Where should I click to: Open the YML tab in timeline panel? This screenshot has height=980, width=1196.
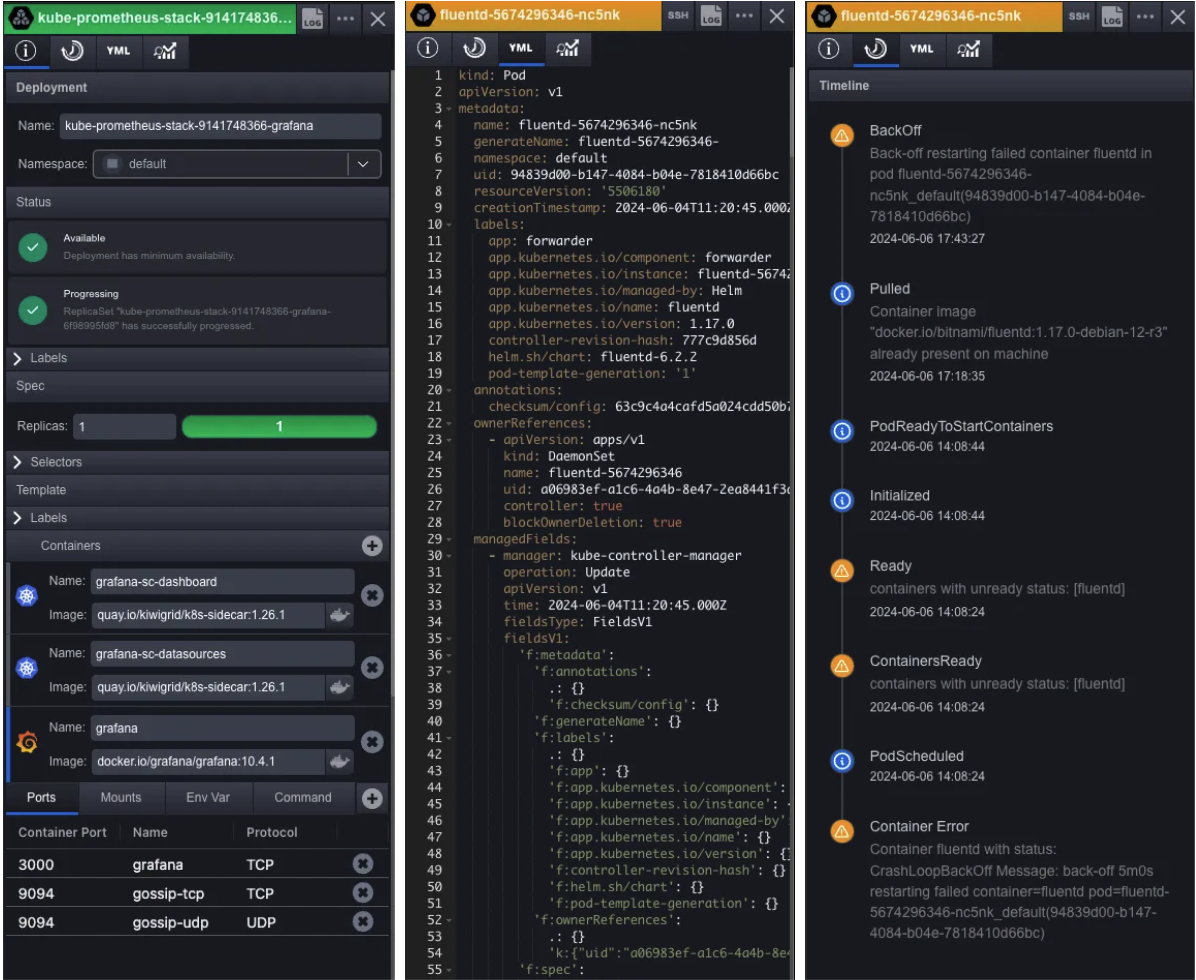(x=921, y=49)
